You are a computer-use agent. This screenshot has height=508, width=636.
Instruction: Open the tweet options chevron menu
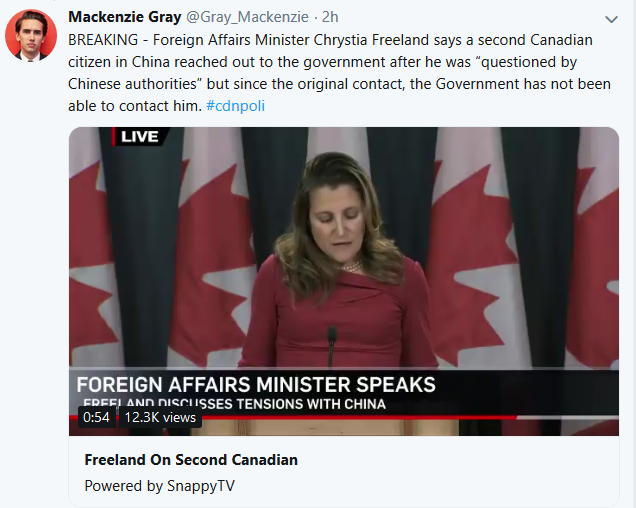tap(611, 19)
